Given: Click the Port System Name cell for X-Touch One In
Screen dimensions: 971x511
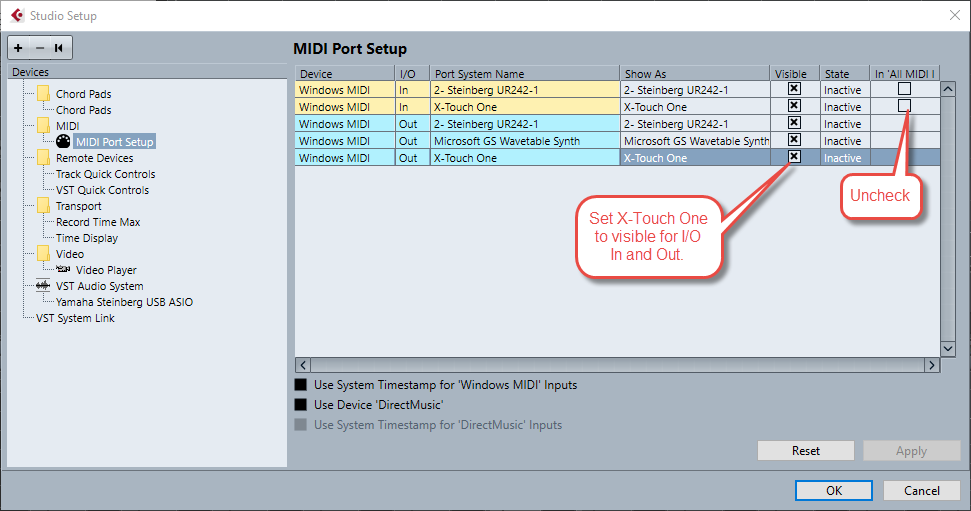Looking at the screenshot, I should click(x=525, y=107).
